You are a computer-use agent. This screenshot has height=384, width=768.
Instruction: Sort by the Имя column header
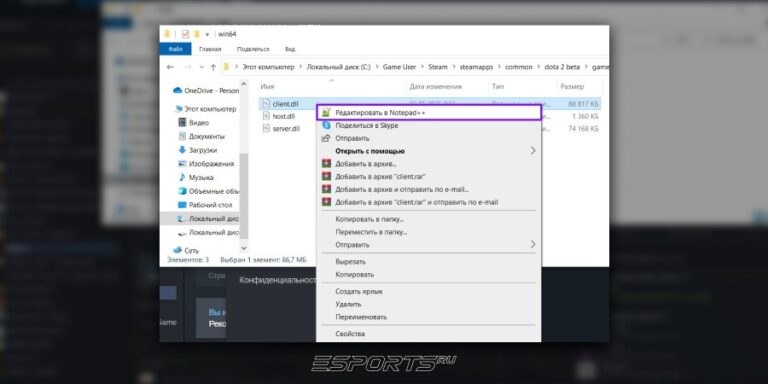(267, 87)
